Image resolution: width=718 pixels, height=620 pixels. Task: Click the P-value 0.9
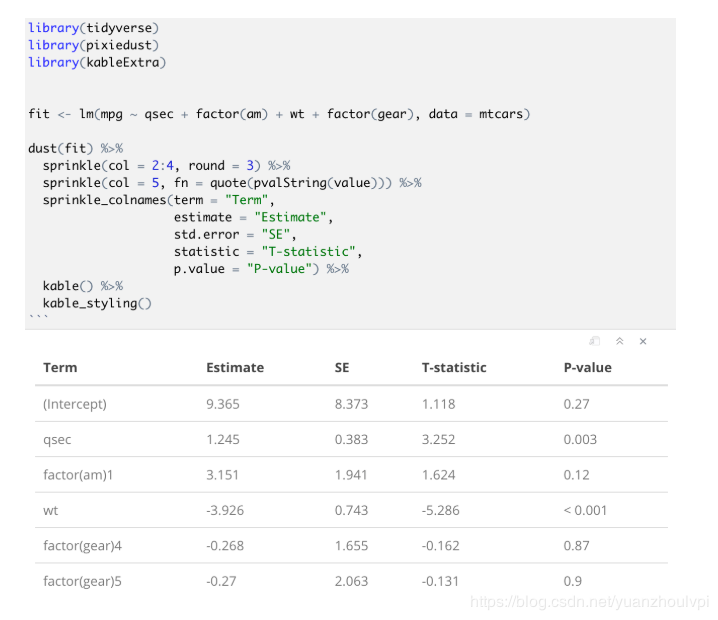(x=573, y=581)
